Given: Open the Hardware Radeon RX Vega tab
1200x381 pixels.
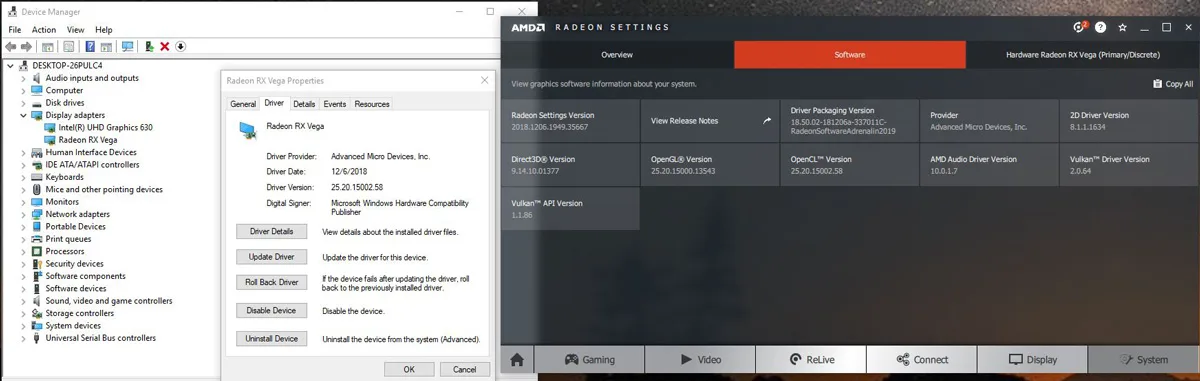Looking at the screenshot, I should tap(1083, 54).
